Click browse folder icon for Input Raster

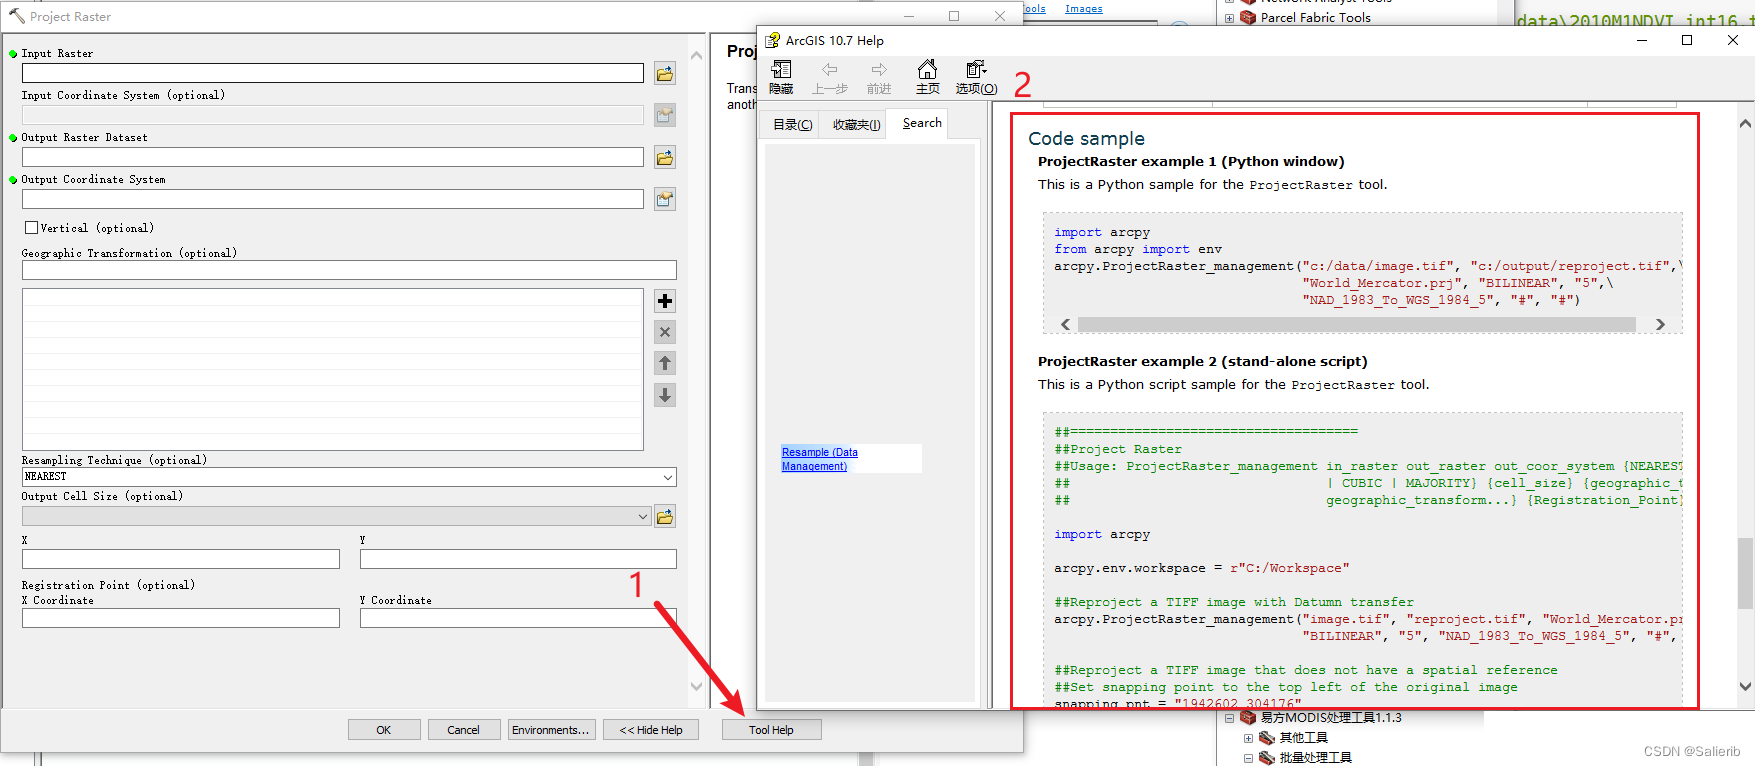665,73
